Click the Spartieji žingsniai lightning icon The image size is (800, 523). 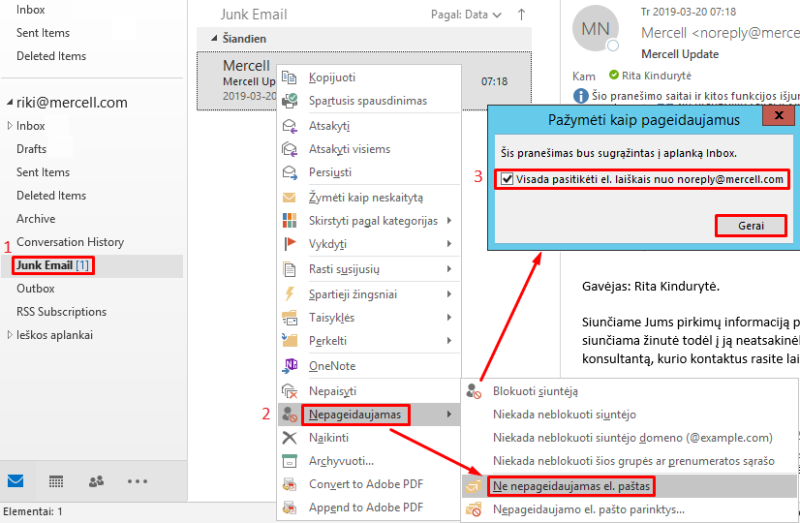click(289, 294)
